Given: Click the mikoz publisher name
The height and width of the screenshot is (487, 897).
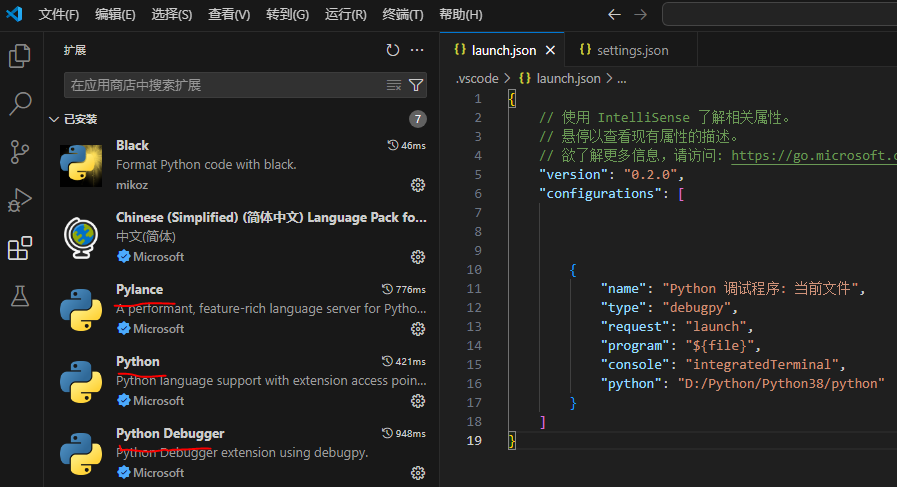Looking at the screenshot, I should point(132,185).
